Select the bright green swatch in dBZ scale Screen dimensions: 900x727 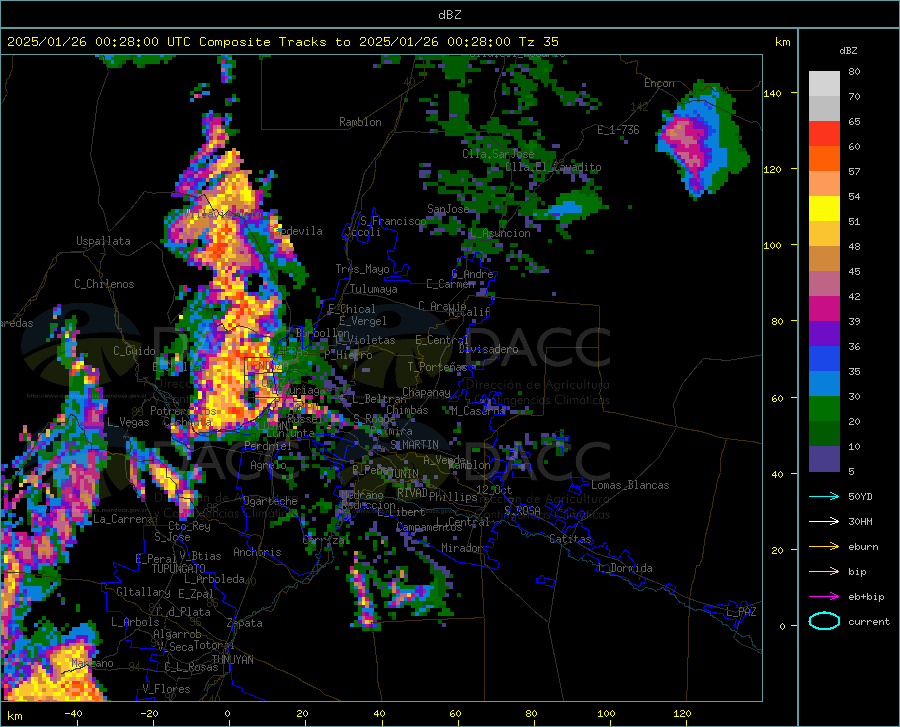coord(824,409)
